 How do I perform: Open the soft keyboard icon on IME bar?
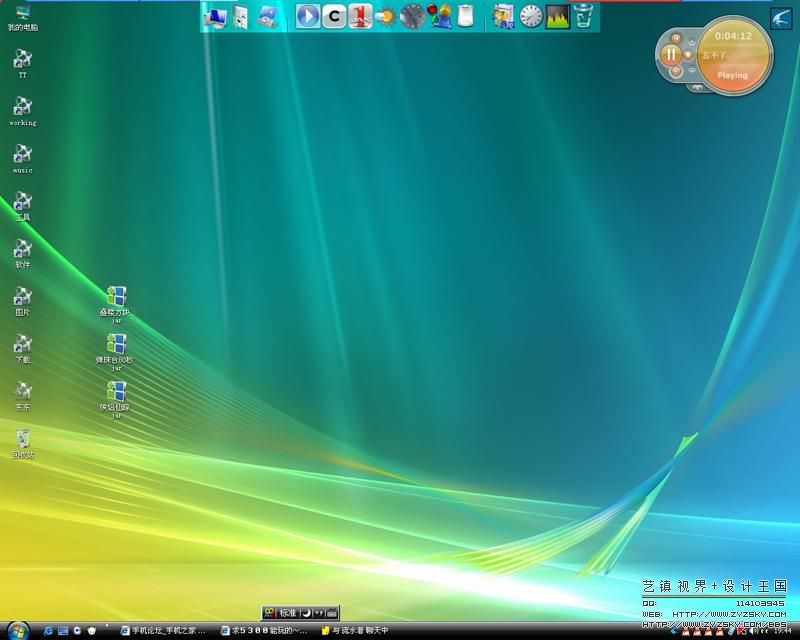pyautogui.click(x=331, y=613)
